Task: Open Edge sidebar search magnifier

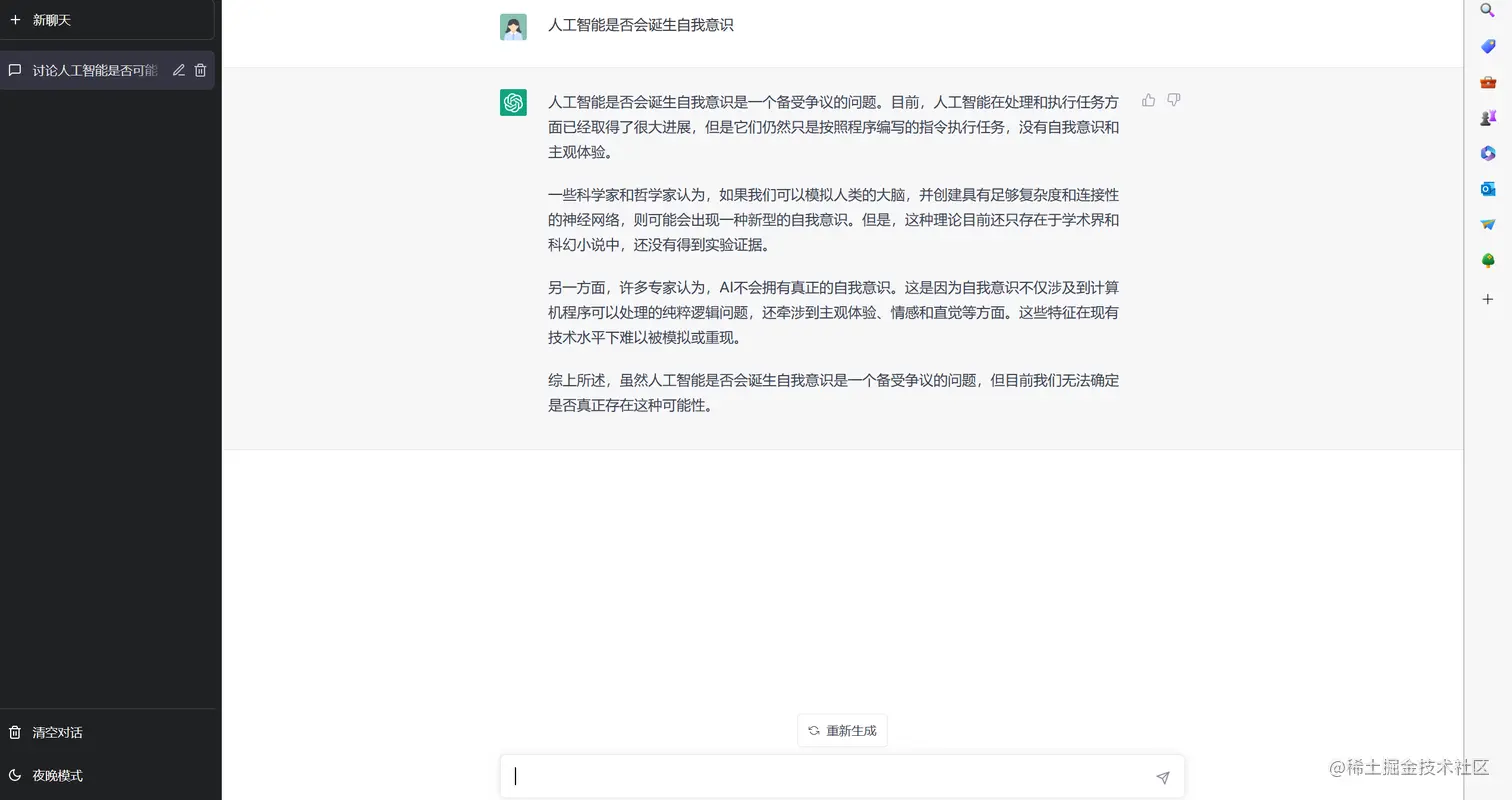Action: point(1488,10)
